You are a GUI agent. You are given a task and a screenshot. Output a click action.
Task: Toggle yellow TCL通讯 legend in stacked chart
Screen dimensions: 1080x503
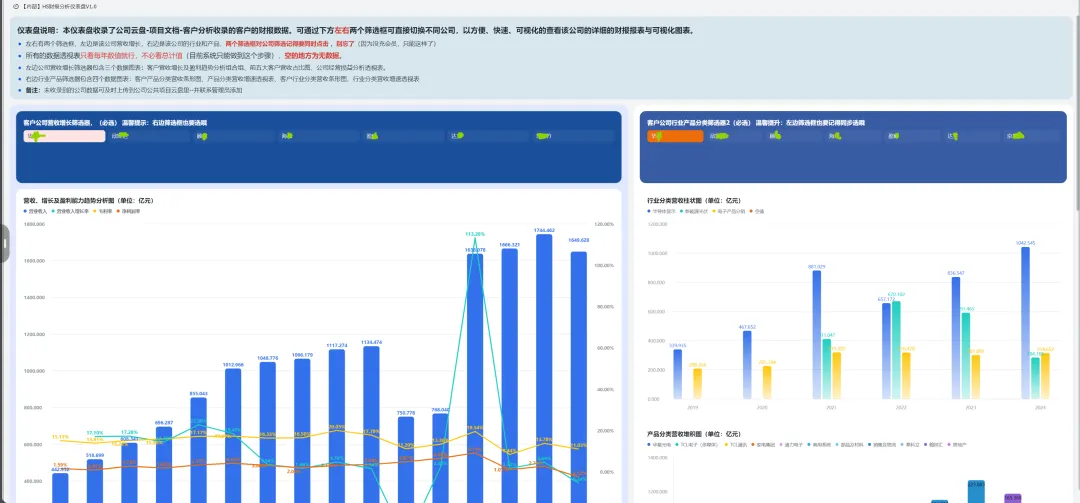(734, 444)
